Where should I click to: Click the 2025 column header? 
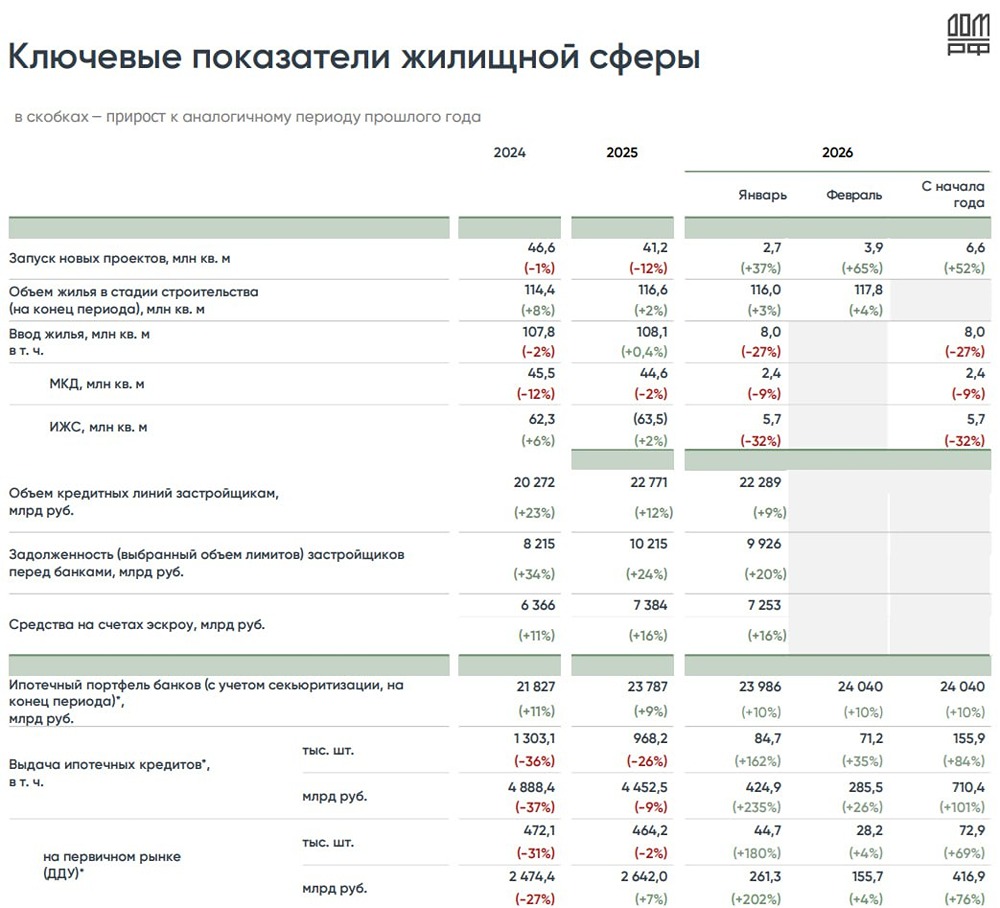(x=621, y=152)
